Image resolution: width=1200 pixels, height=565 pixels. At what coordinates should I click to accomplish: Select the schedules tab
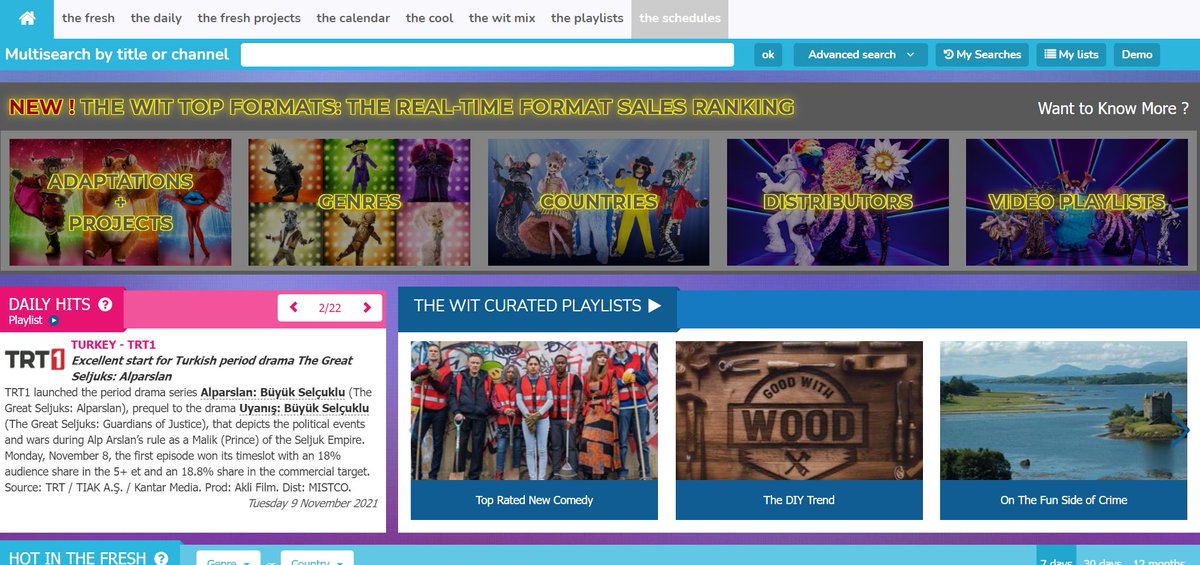[x=679, y=18]
